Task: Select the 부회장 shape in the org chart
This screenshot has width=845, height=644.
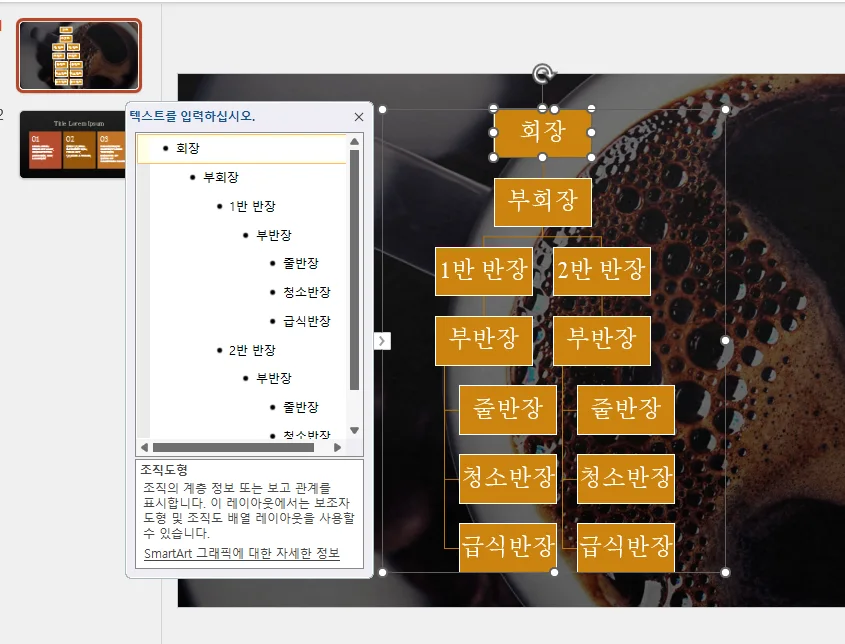Action: pos(543,202)
